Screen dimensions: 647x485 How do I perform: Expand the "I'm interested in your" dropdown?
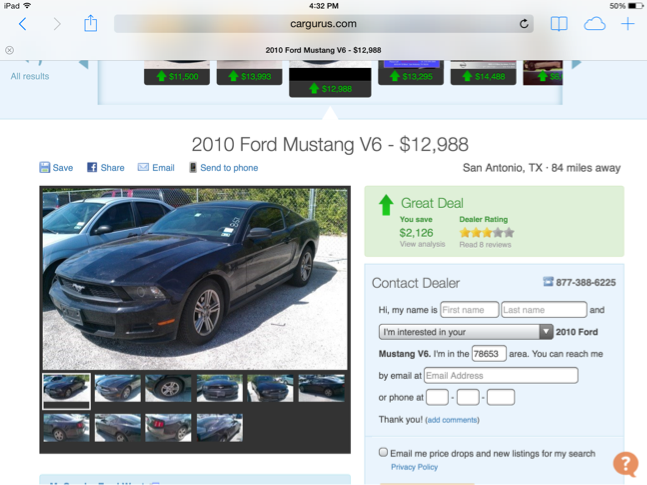465,332
